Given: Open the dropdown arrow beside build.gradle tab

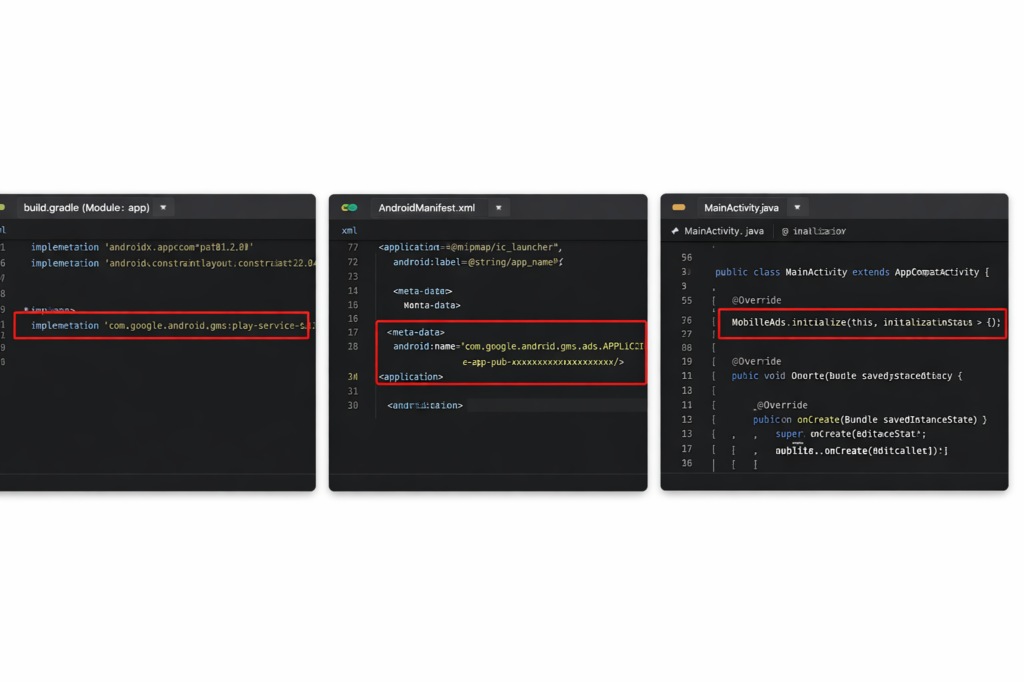Looking at the screenshot, I should (x=163, y=208).
